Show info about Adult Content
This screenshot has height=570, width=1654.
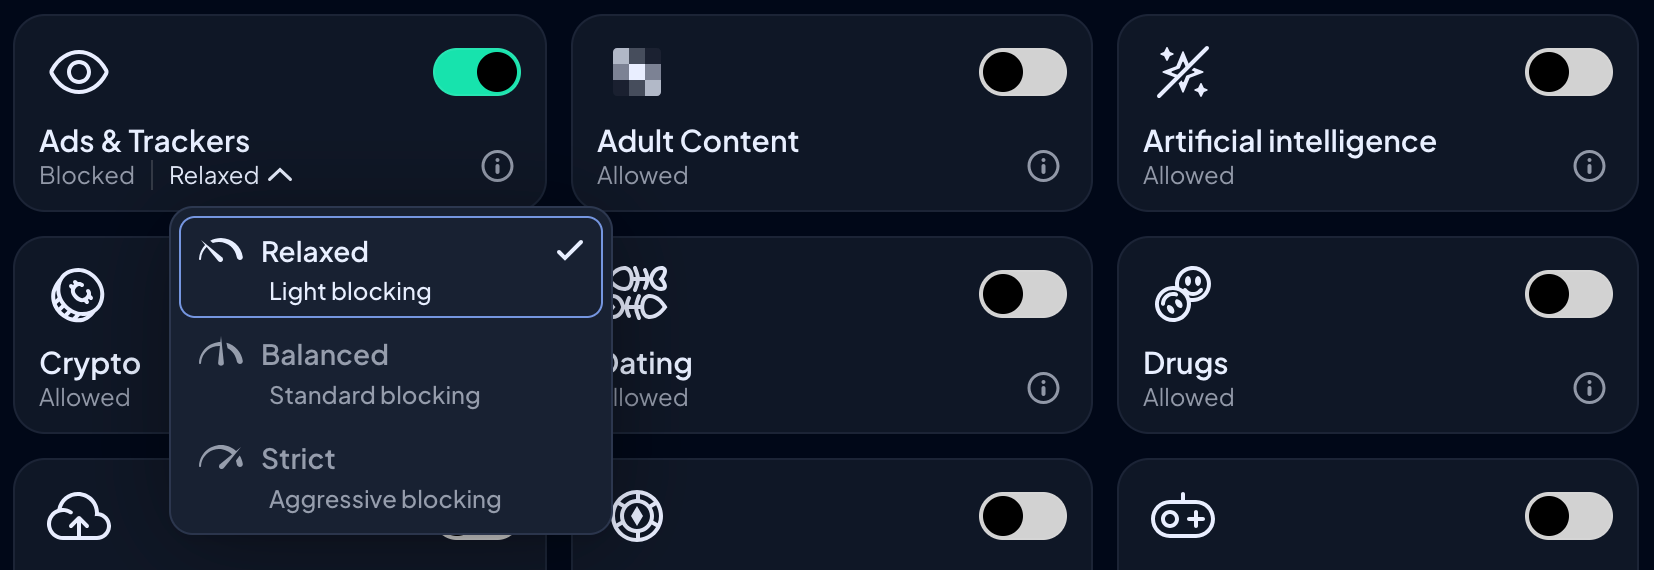1043,166
